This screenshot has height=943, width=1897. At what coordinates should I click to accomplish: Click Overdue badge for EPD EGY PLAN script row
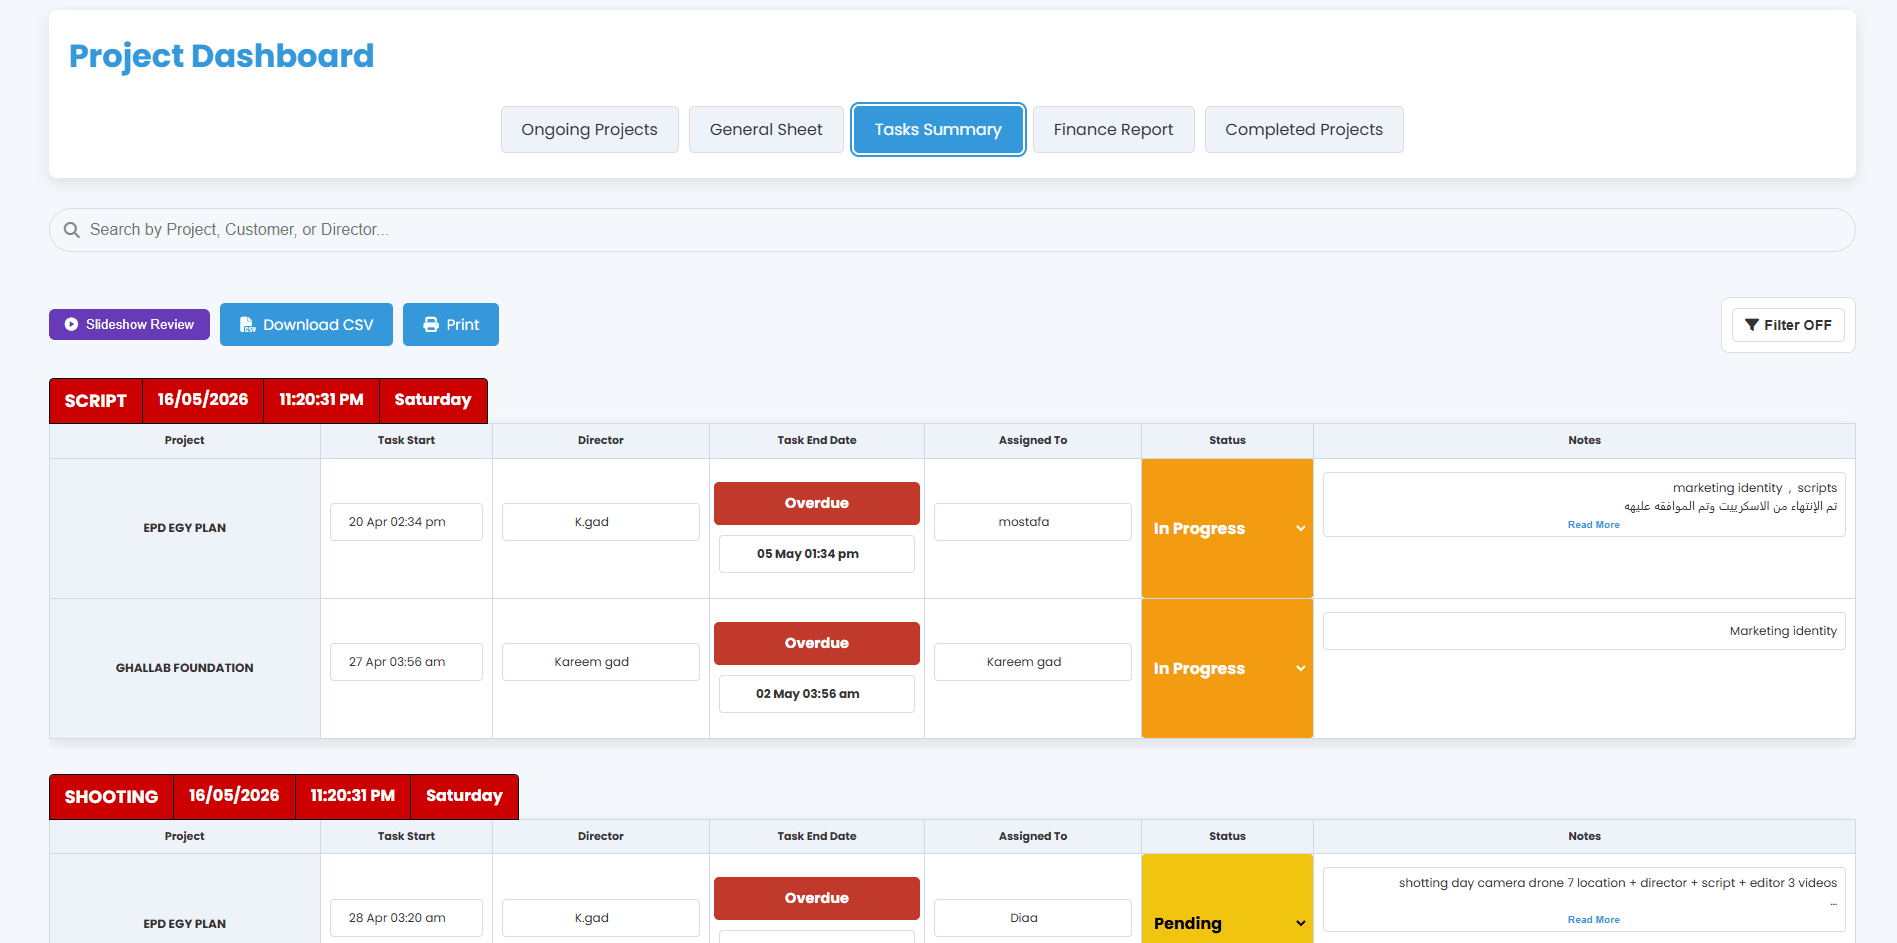point(816,503)
